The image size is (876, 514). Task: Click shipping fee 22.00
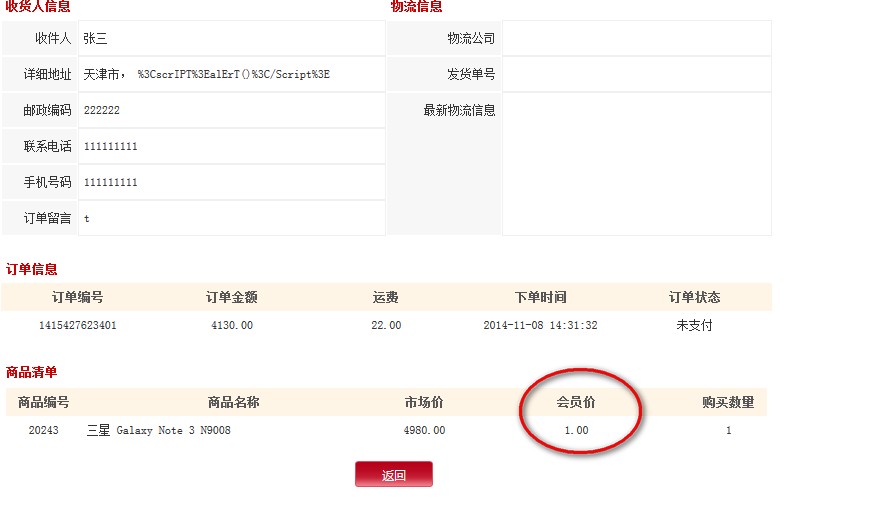pyautogui.click(x=386, y=325)
